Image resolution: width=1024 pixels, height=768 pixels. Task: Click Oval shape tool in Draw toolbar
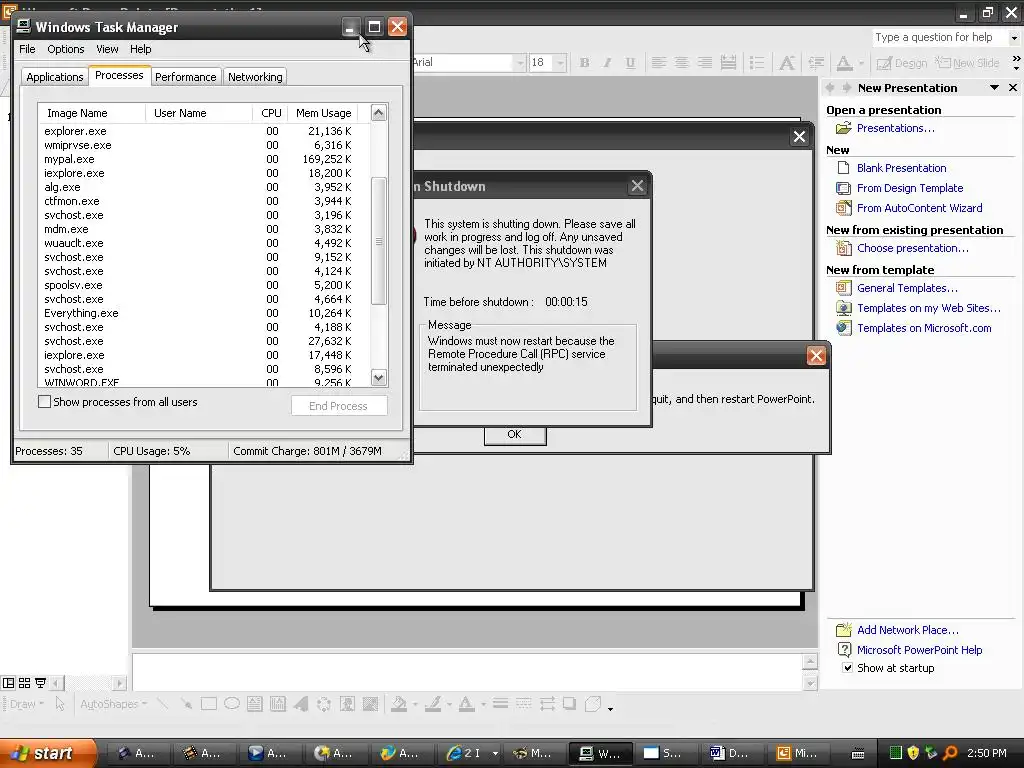tap(232, 703)
